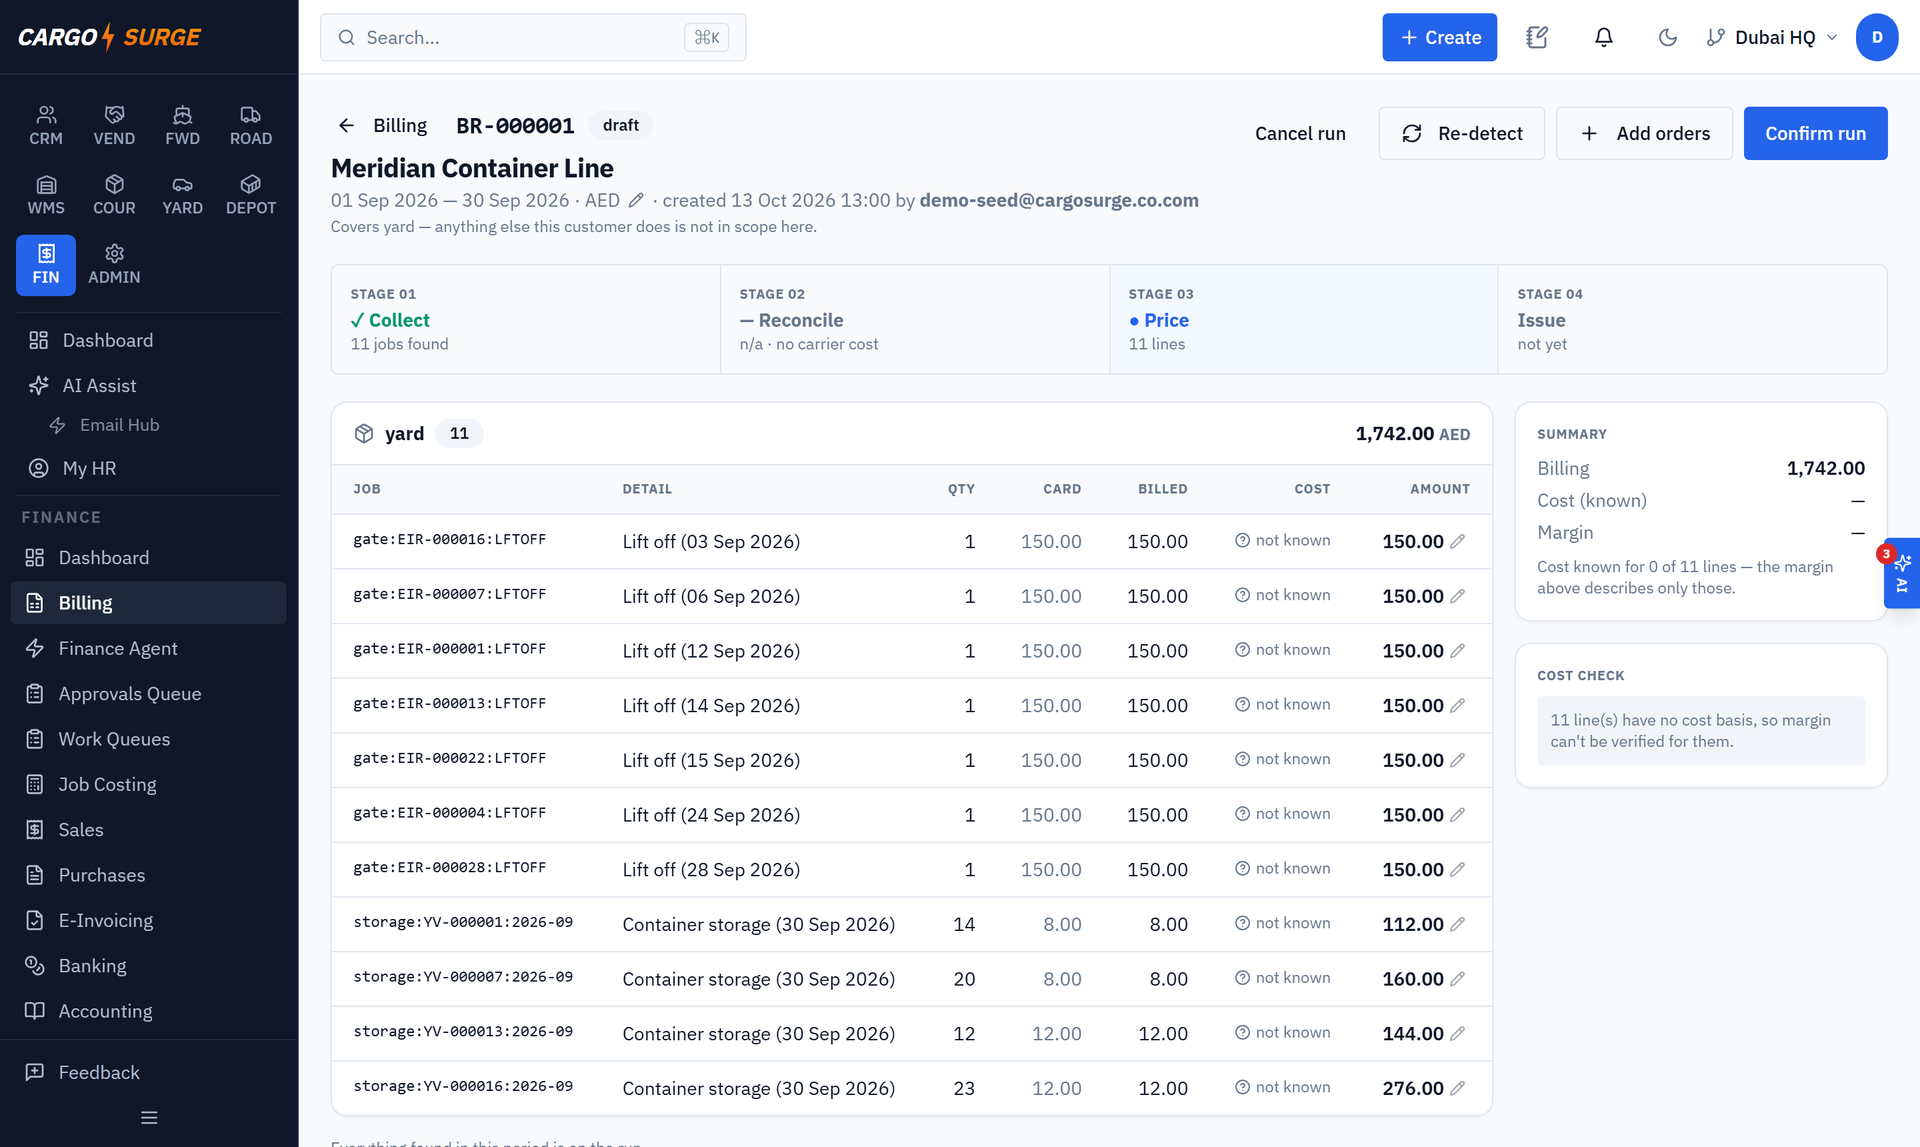Open the ADMIN settings module
The width and height of the screenshot is (1920, 1147).
pos(114,265)
